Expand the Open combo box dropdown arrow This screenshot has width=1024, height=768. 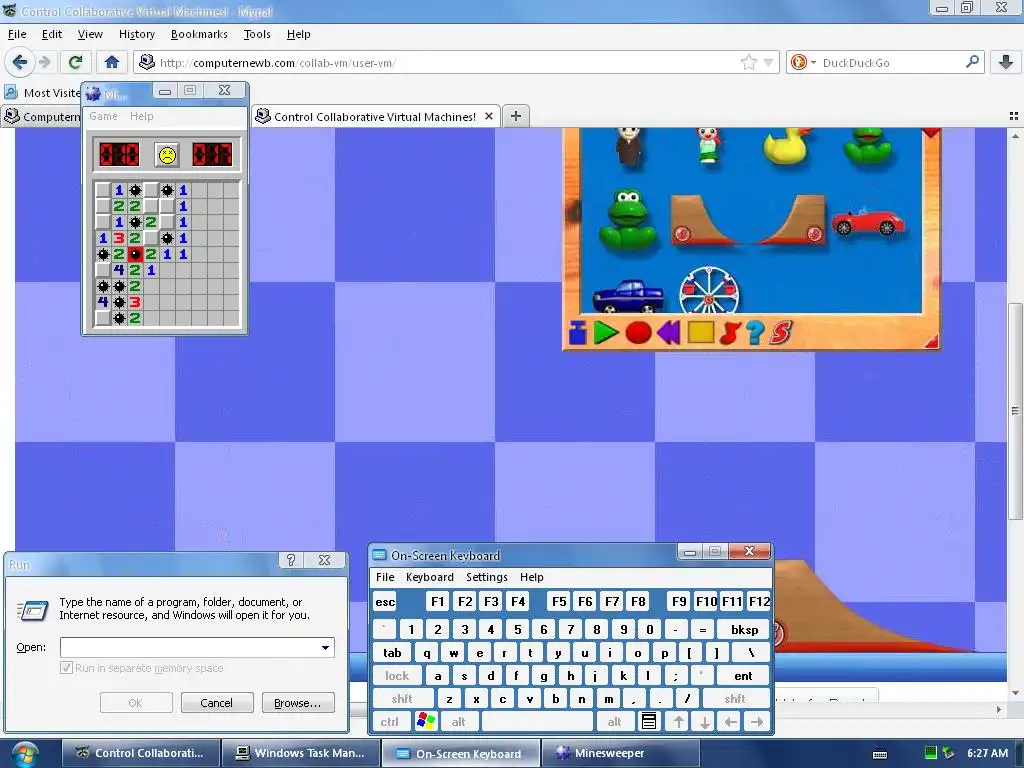pyautogui.click(x=325, y=647)
